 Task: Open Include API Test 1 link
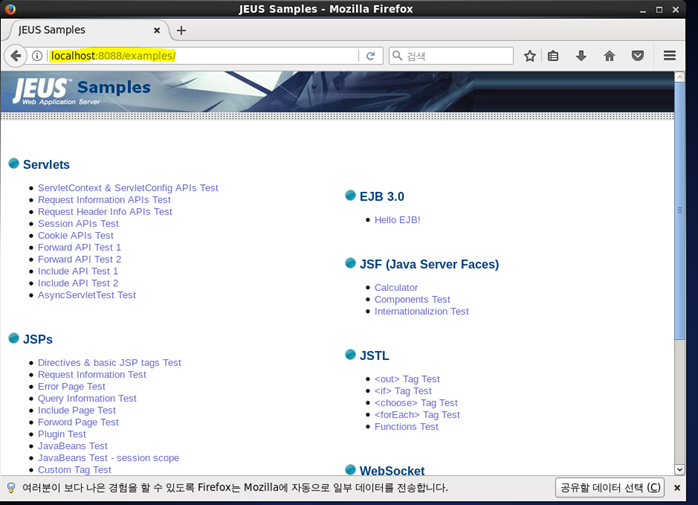[x=78, y=271]
